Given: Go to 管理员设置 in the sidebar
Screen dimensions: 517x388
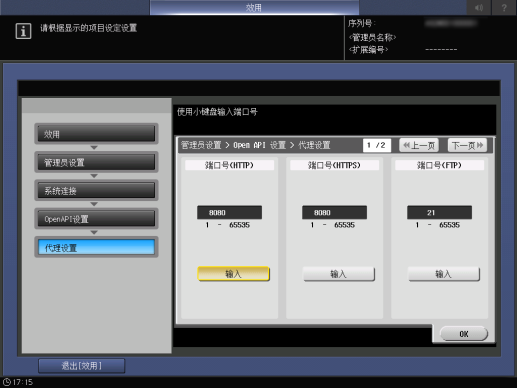Looking at the screenshot, I should click(96, 162).
